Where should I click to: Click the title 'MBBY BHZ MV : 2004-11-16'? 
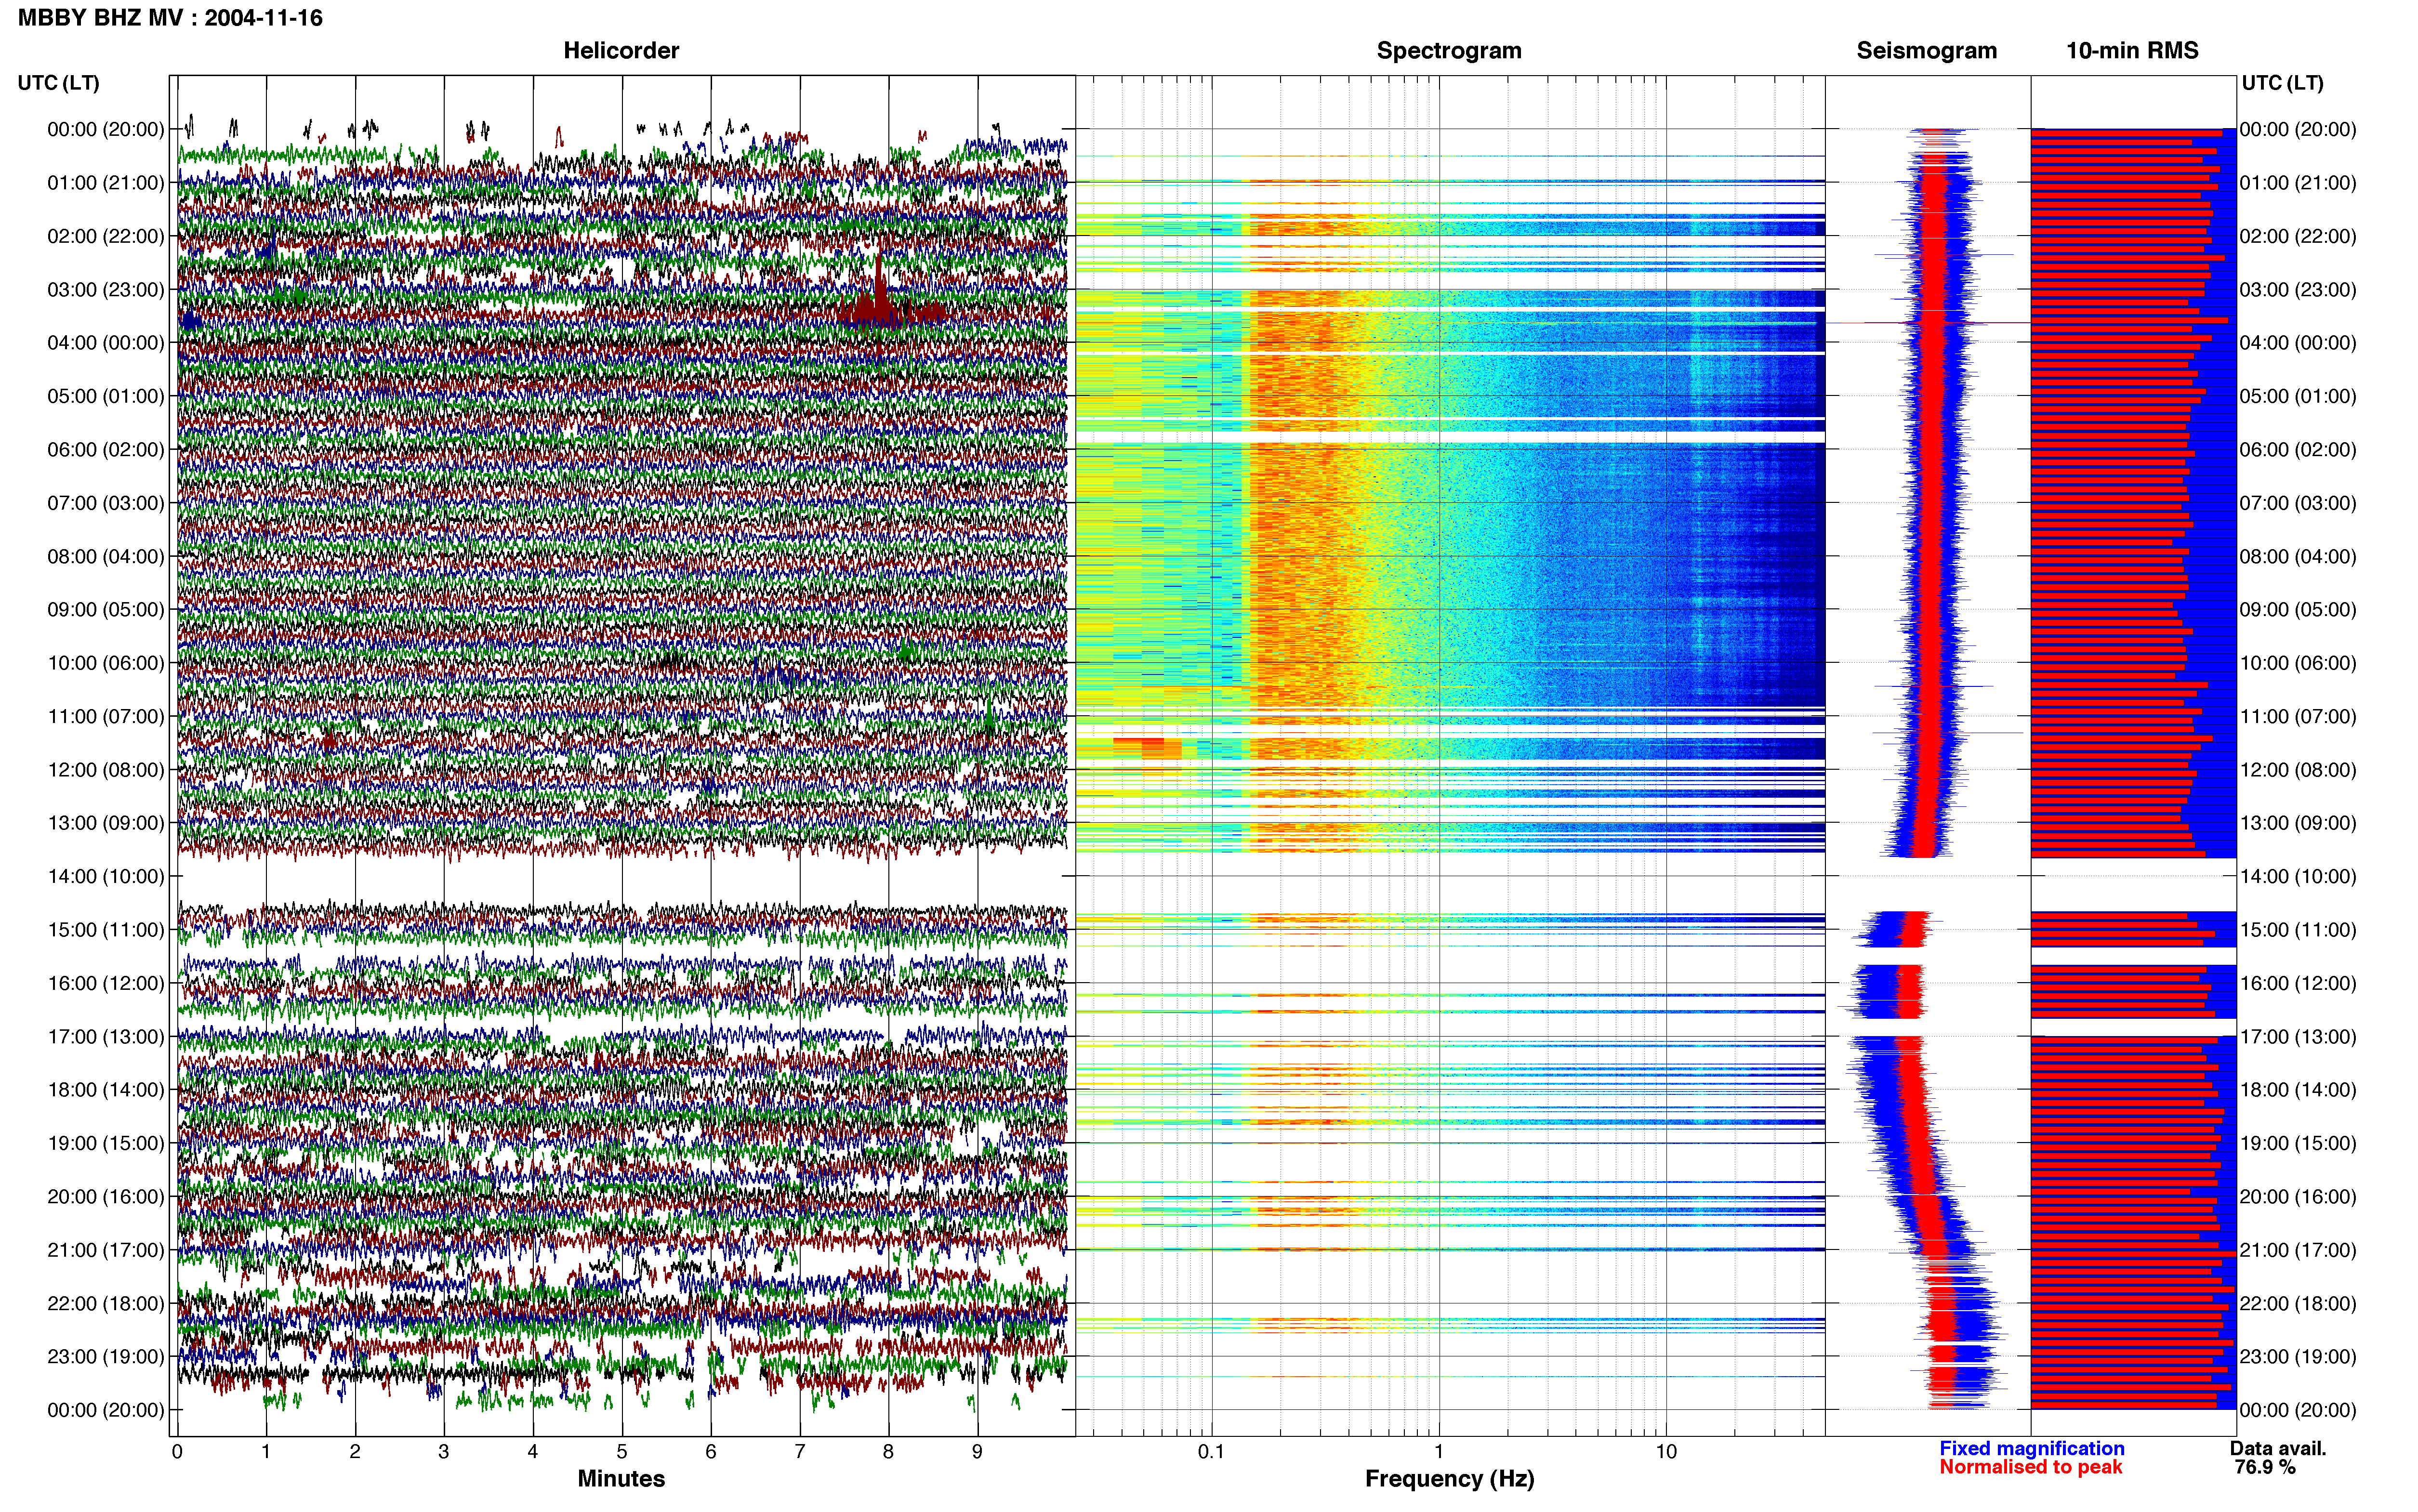170,18
